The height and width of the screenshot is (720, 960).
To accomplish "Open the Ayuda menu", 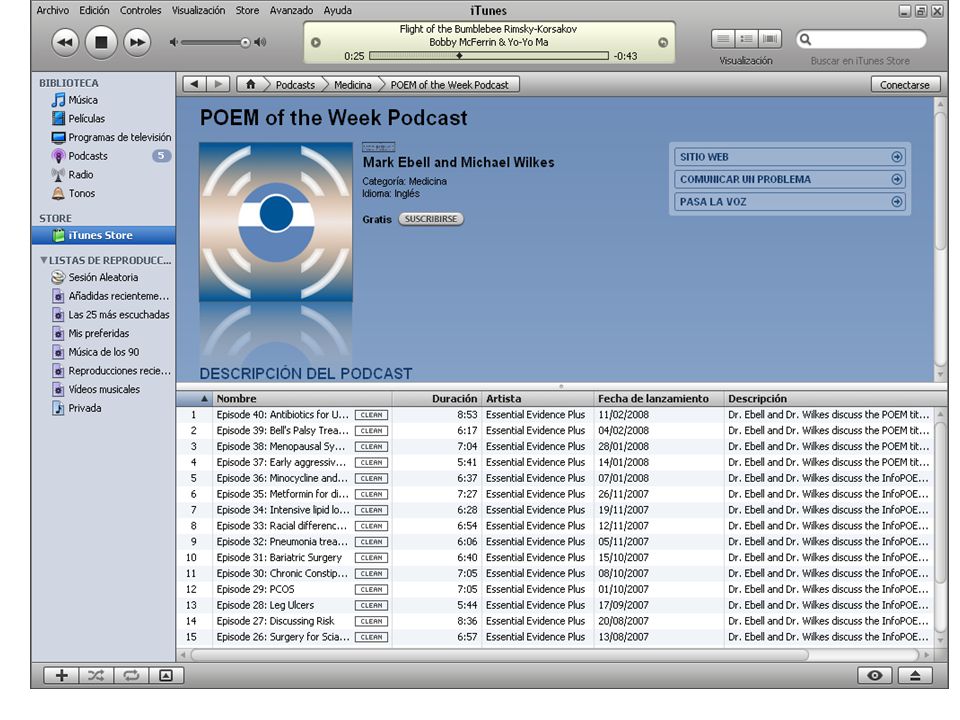I will tap(337, 10).
